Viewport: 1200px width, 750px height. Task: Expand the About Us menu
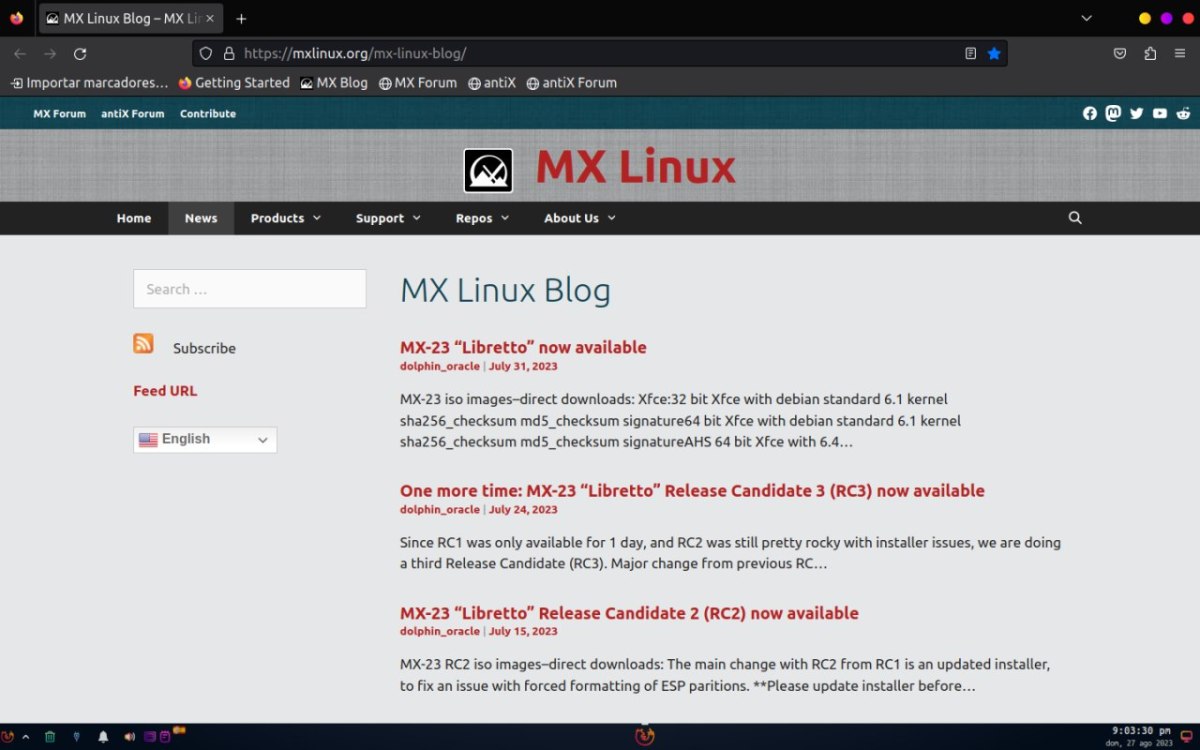click(579, 218)
